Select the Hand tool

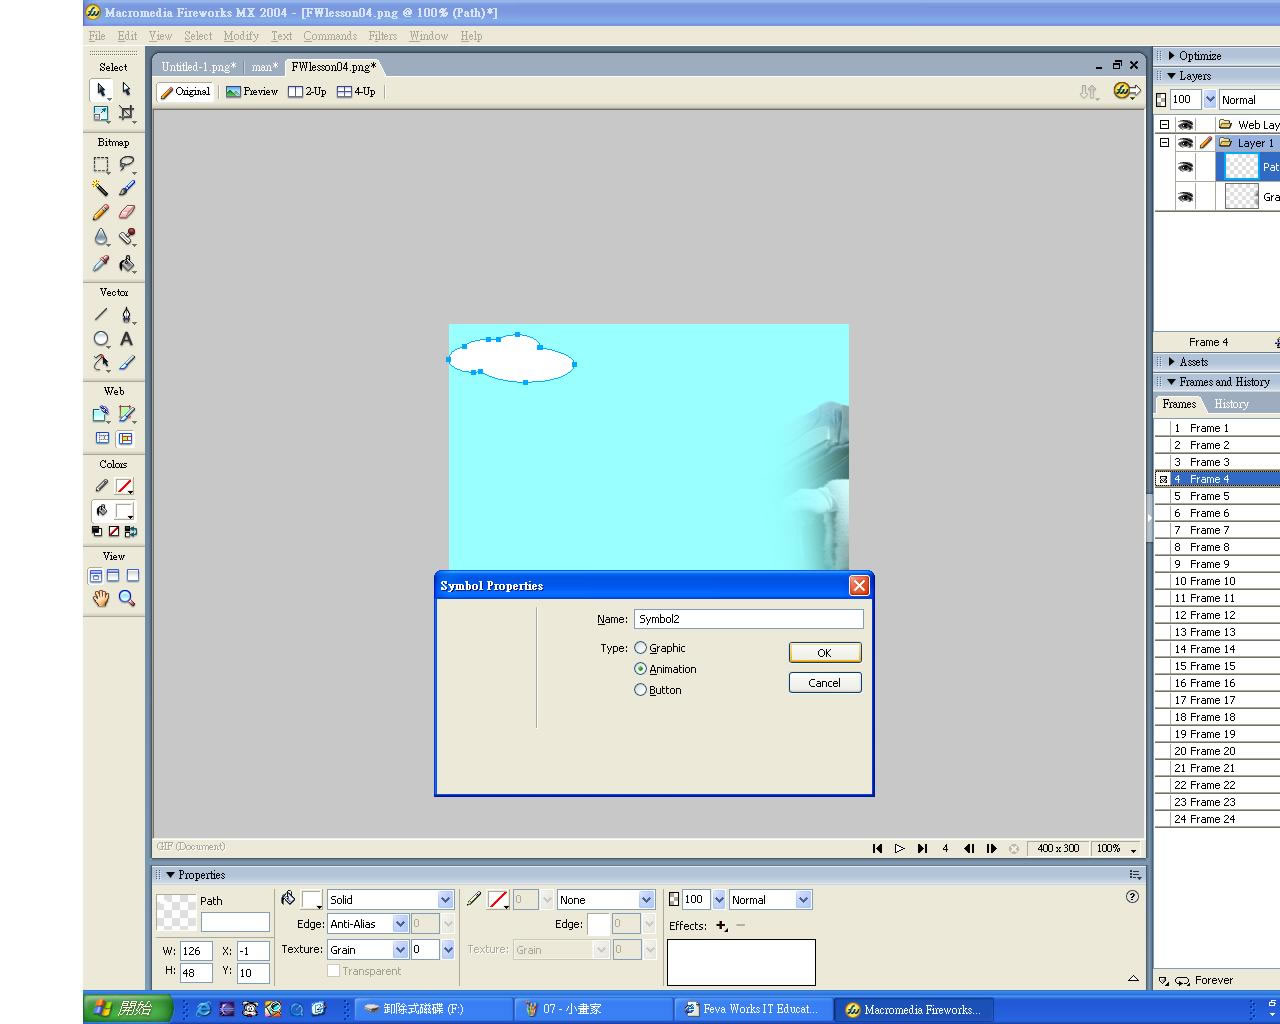(101, 598)
